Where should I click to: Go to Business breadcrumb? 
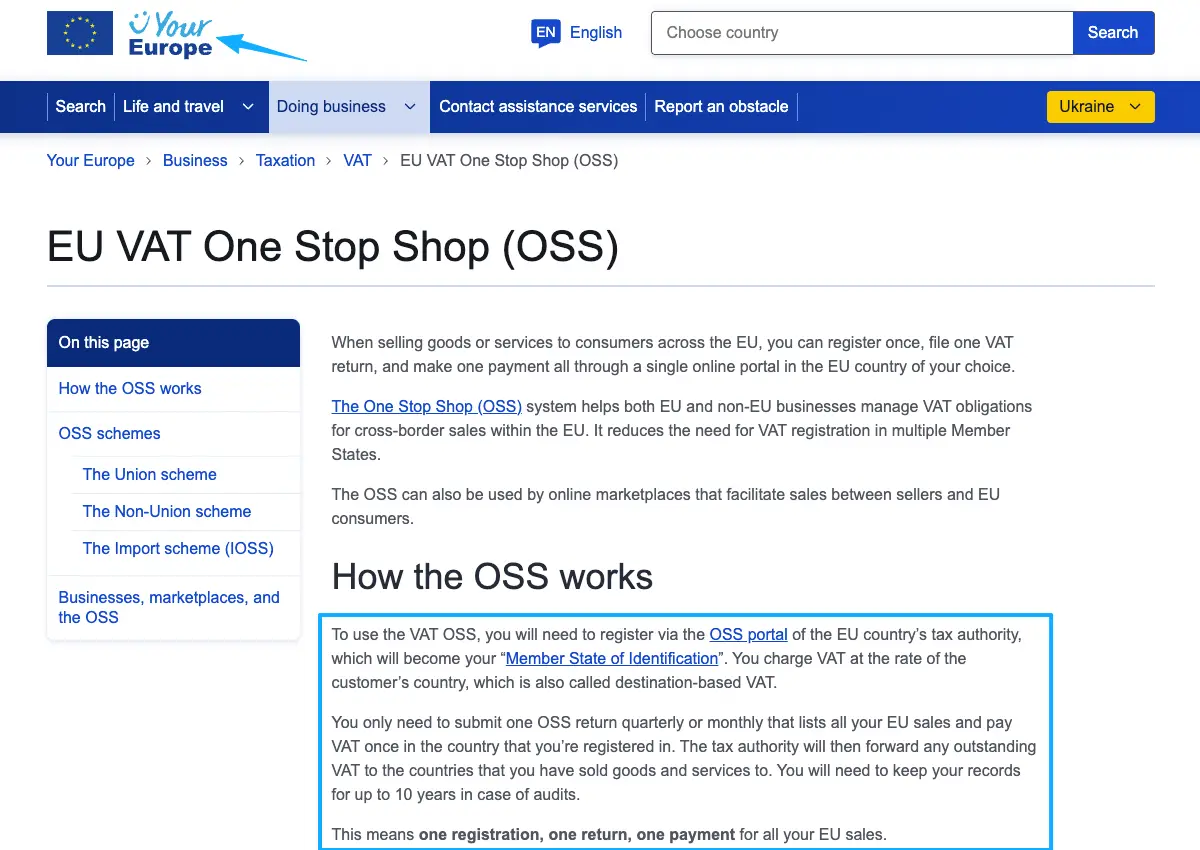(x=195, y=160)
